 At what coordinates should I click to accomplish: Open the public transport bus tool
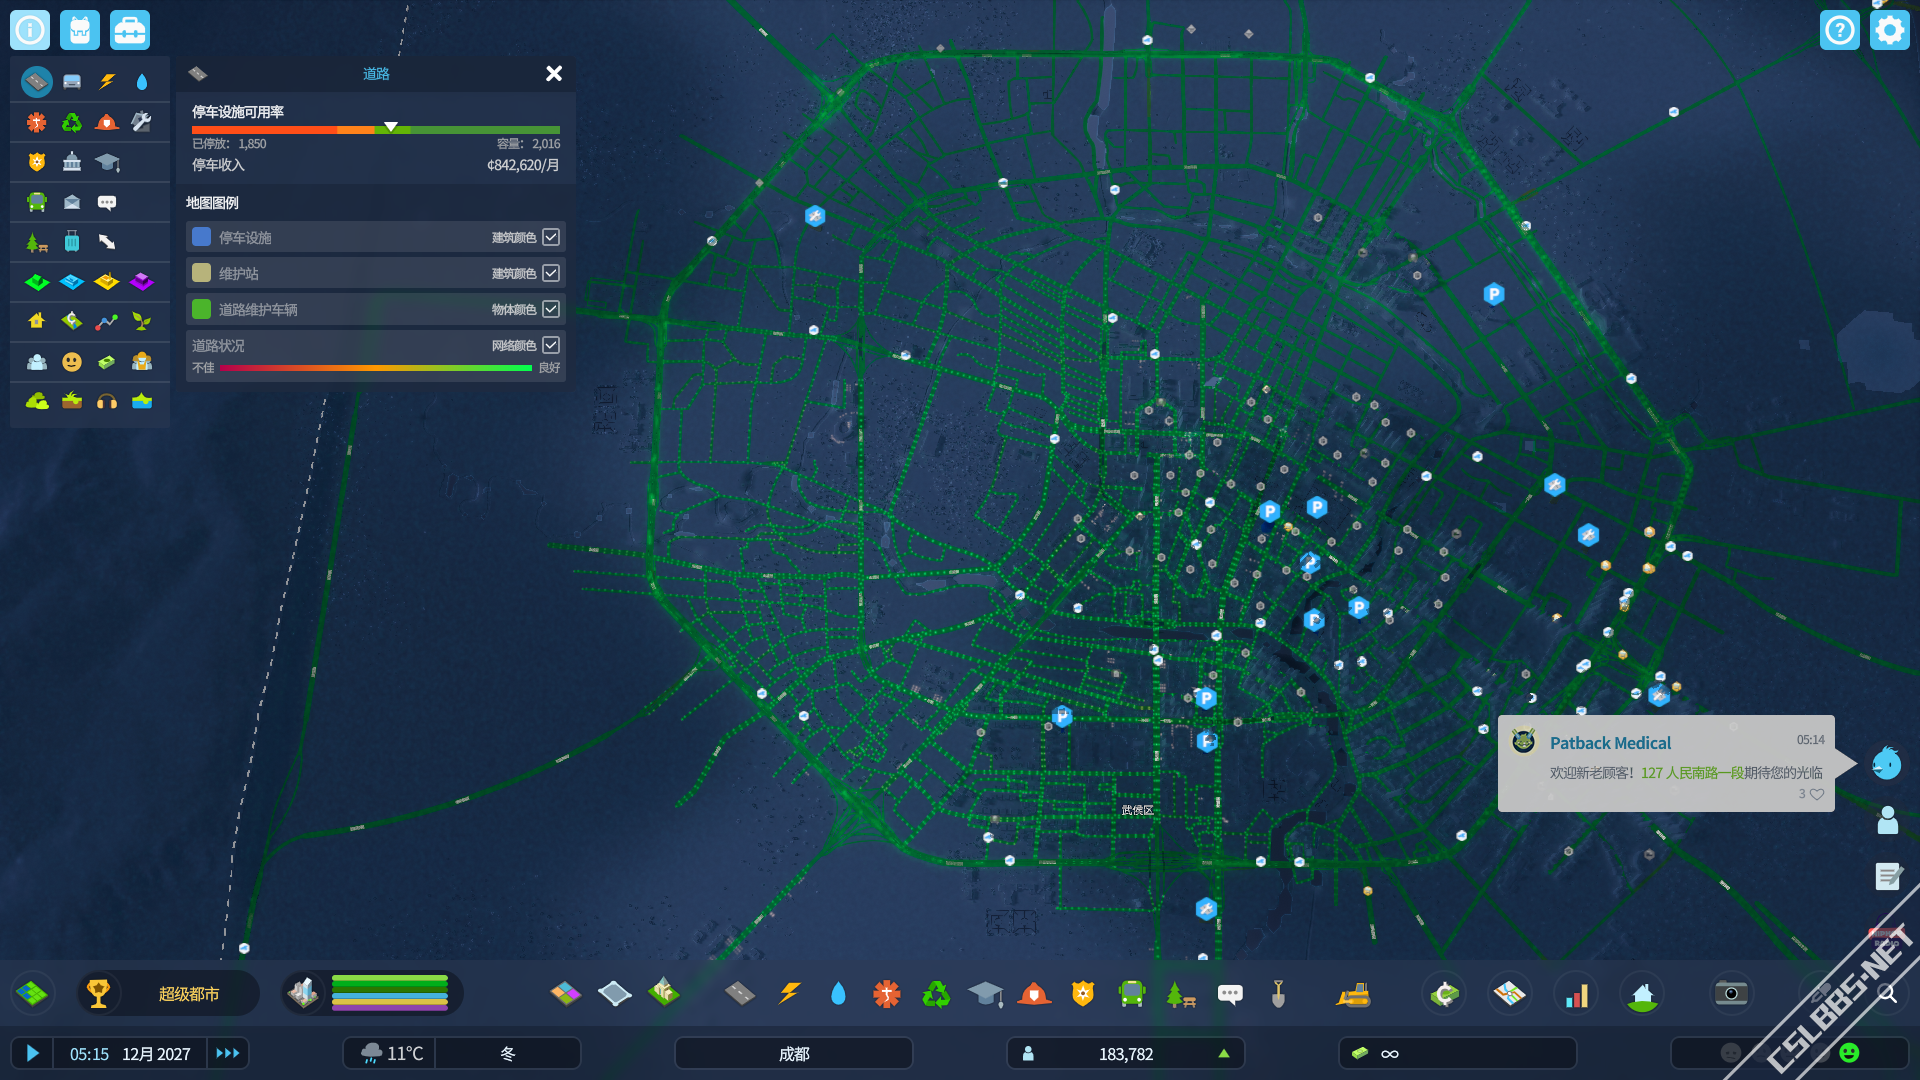pos(1131,993)
